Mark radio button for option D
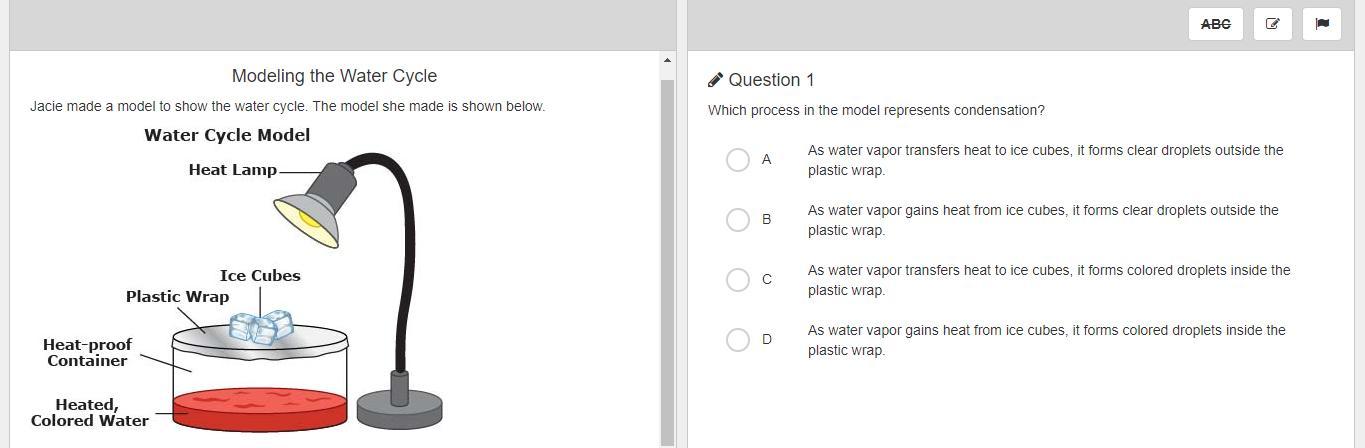 point(738,340)
